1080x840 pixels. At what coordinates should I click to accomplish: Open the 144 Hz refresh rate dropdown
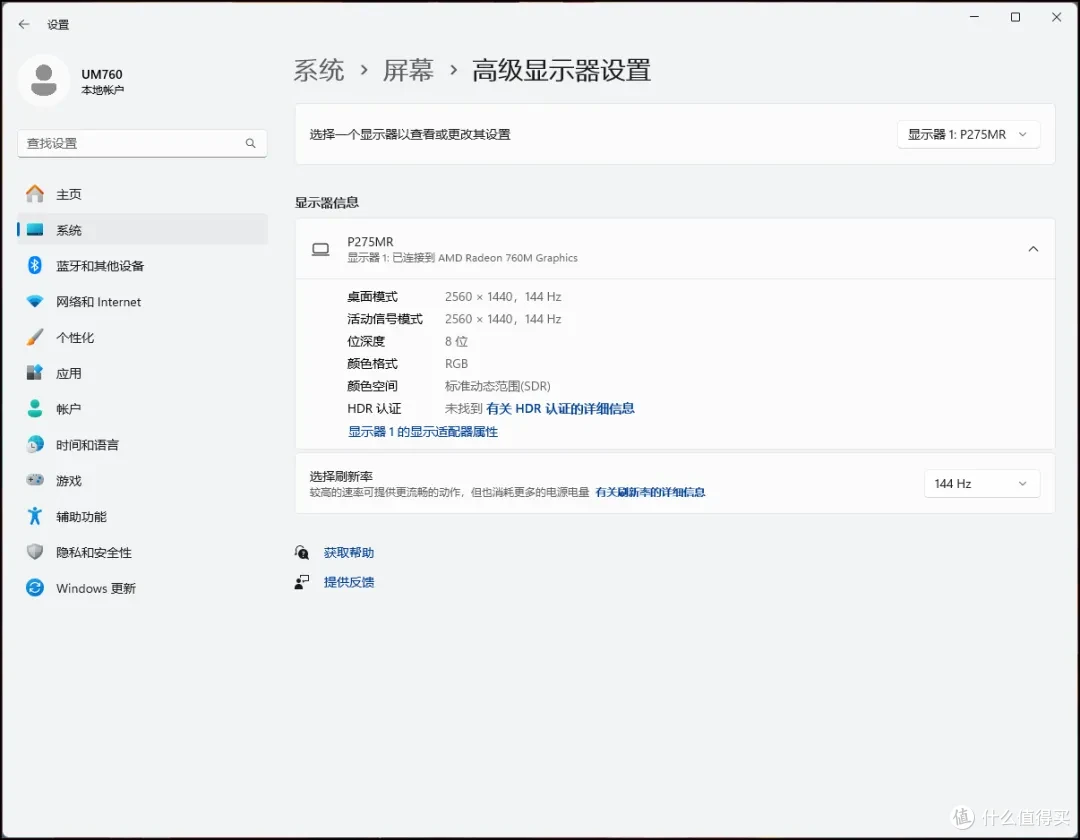pyautogui.click(x=982, y=484)
